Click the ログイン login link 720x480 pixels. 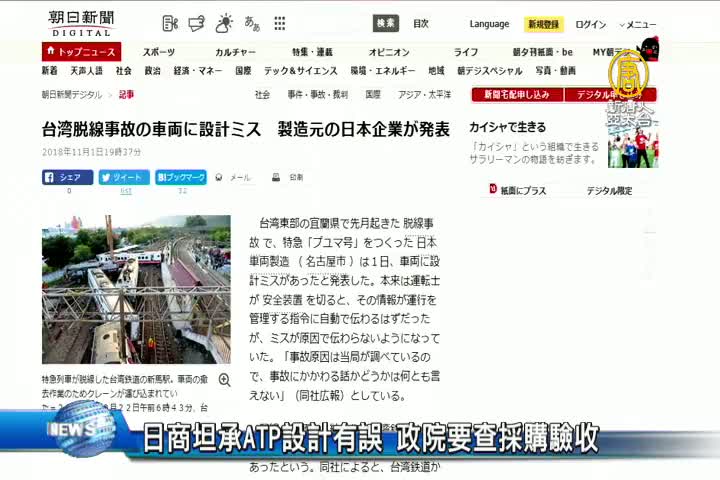coord(591,24)
